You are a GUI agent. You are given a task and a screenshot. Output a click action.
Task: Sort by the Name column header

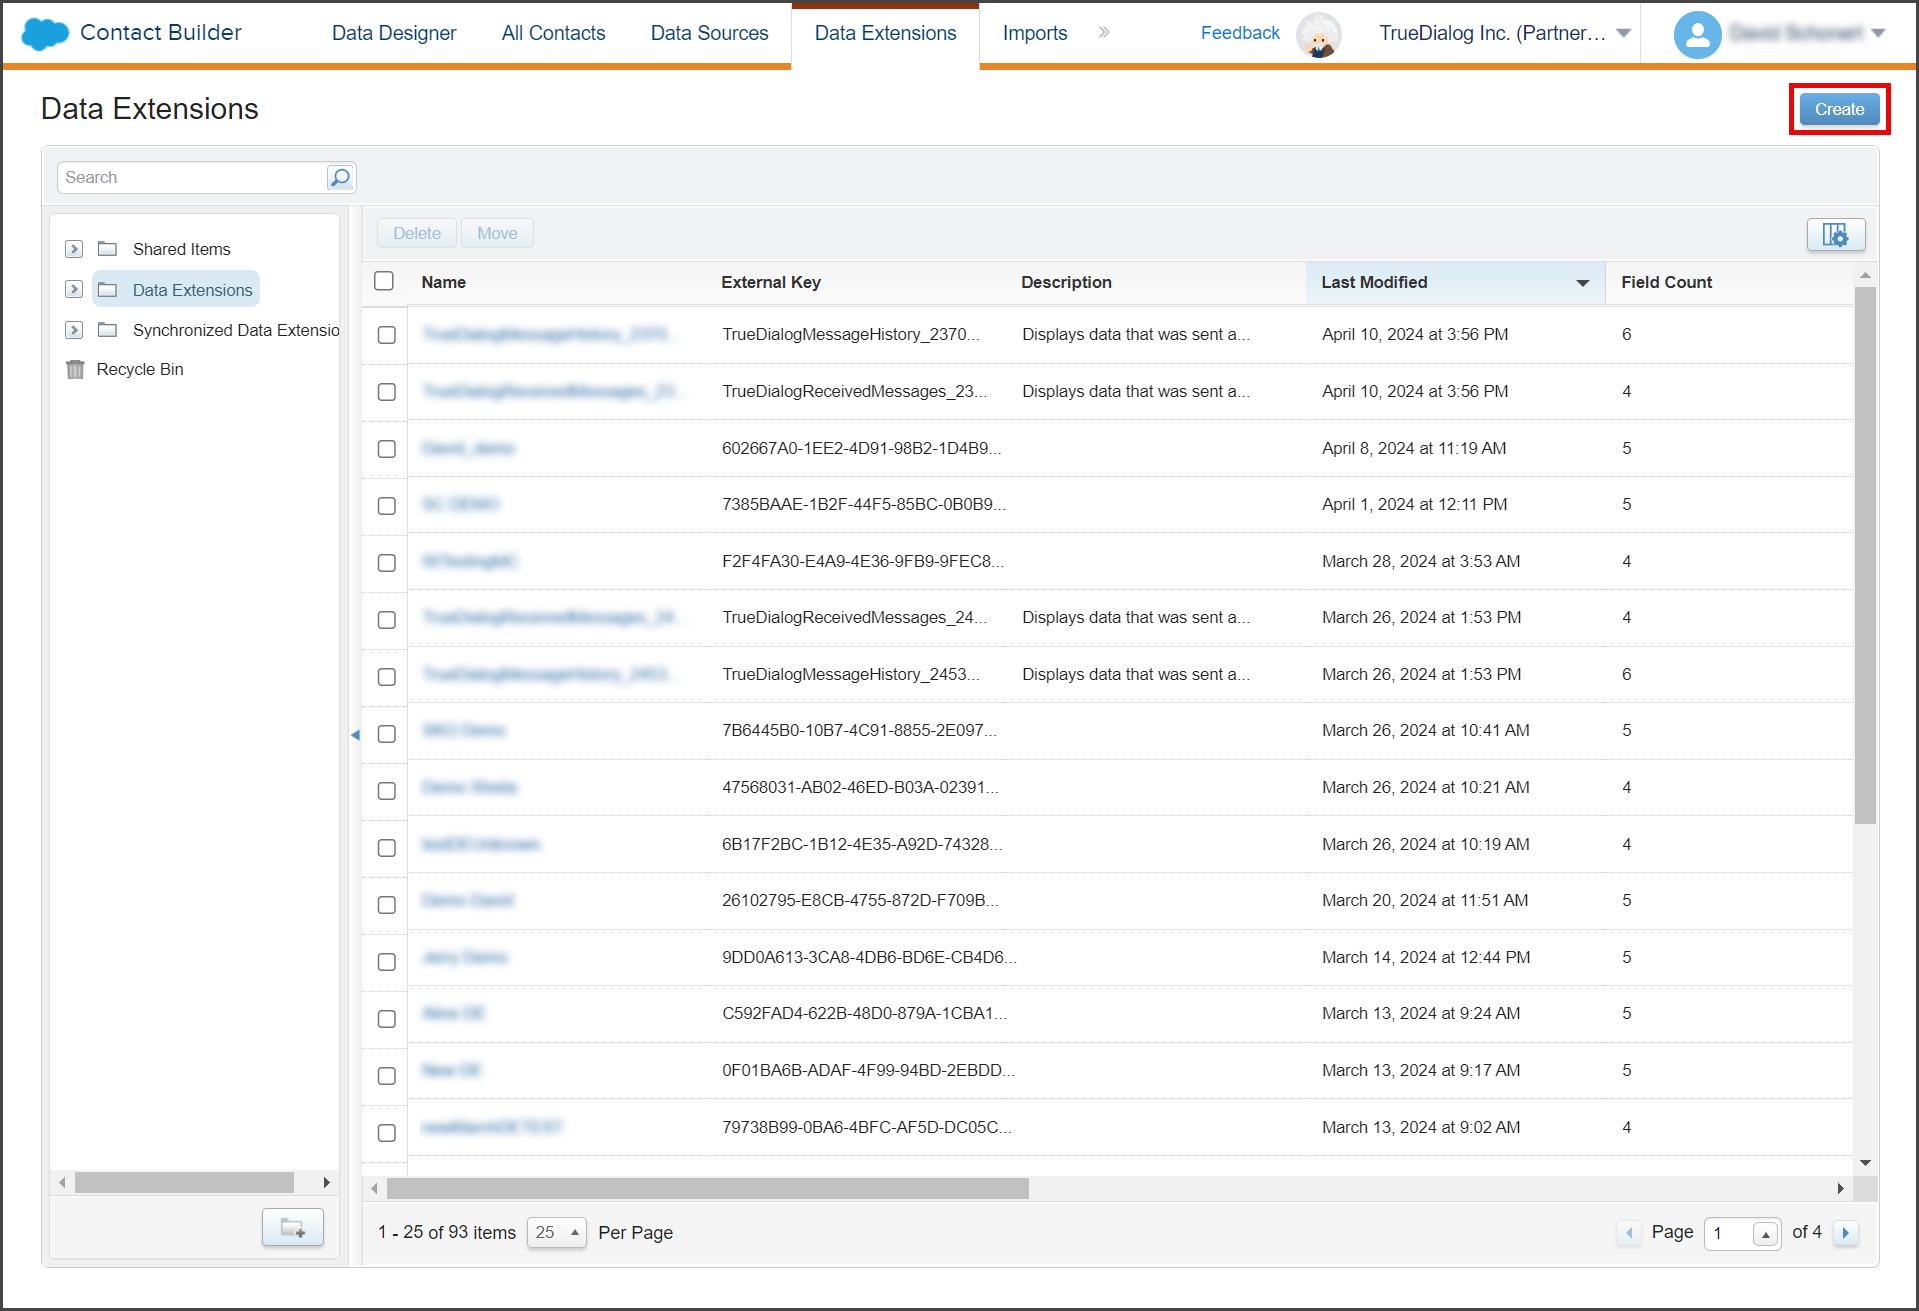point(444,282)
